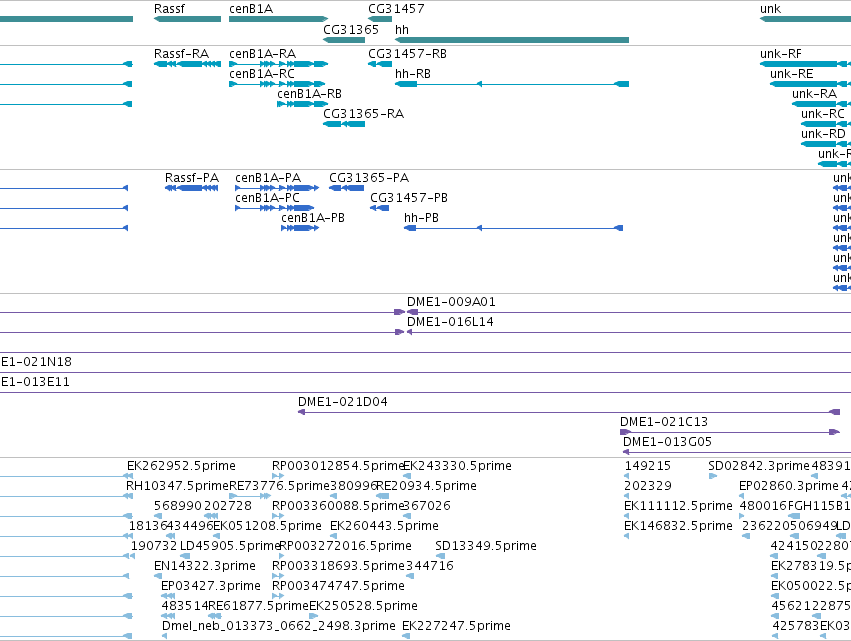Select the unk-RC transcript label
The image size is (851, 641).
pyautogui.click(x=823, y=114)
